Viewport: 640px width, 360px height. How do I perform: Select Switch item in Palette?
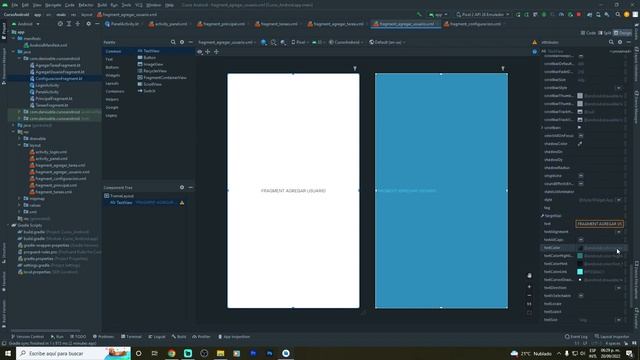[147, 91]
